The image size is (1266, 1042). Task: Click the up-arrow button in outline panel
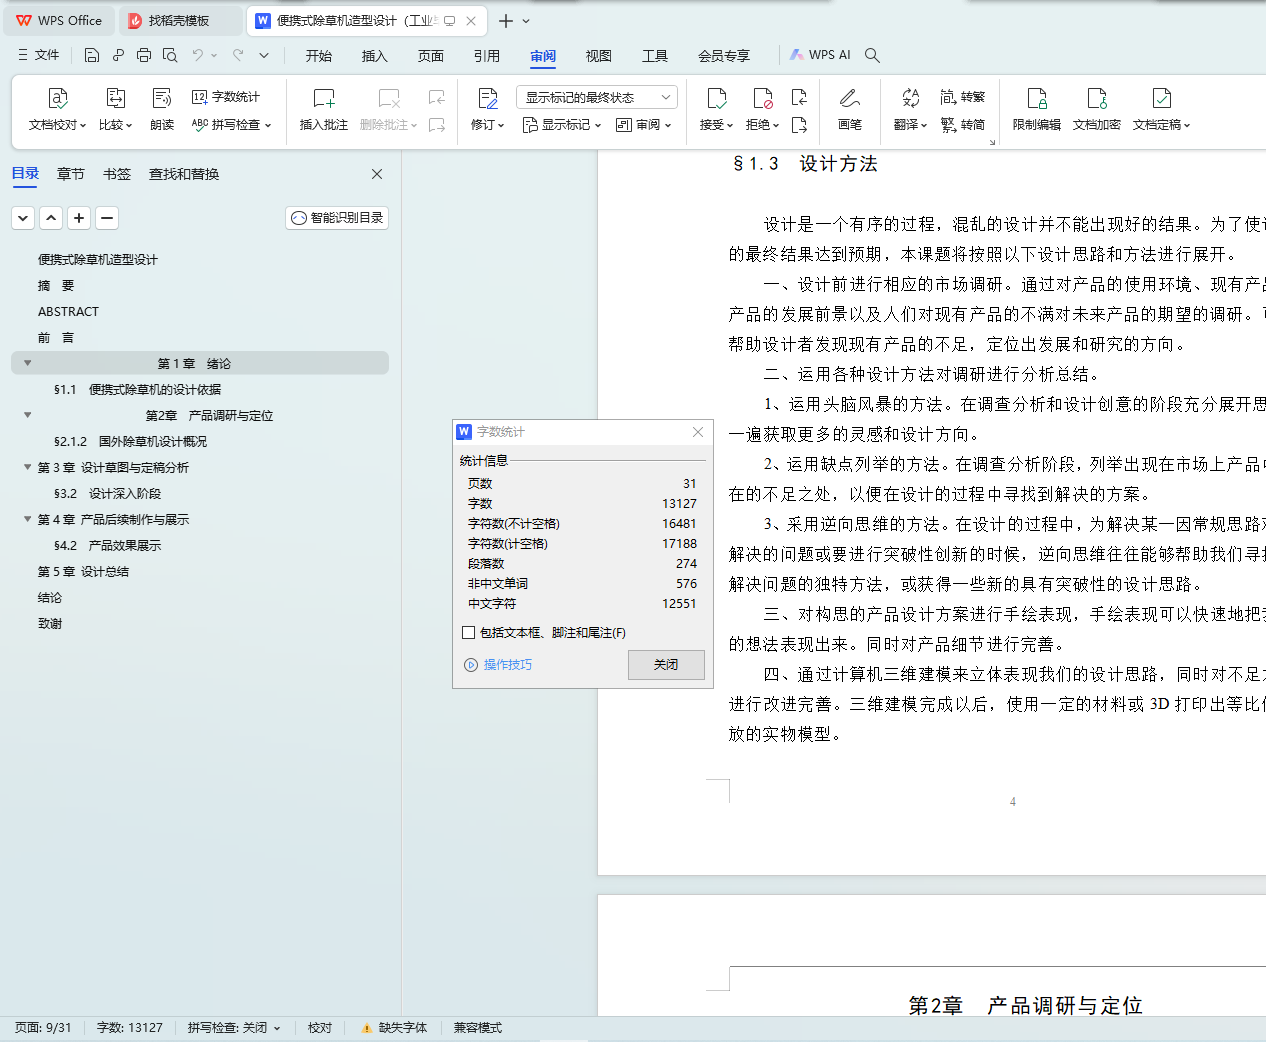coord(51,218)
